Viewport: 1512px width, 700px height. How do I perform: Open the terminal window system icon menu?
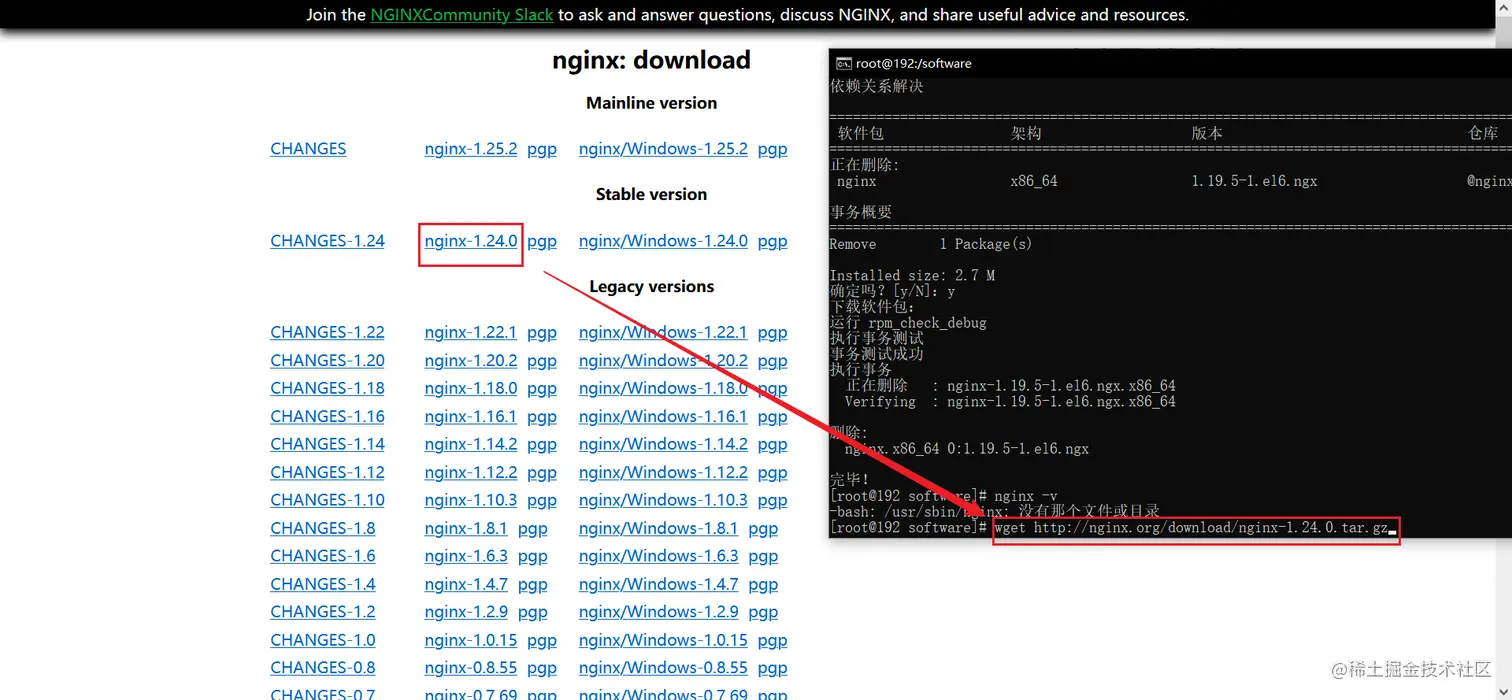point(843,63)
